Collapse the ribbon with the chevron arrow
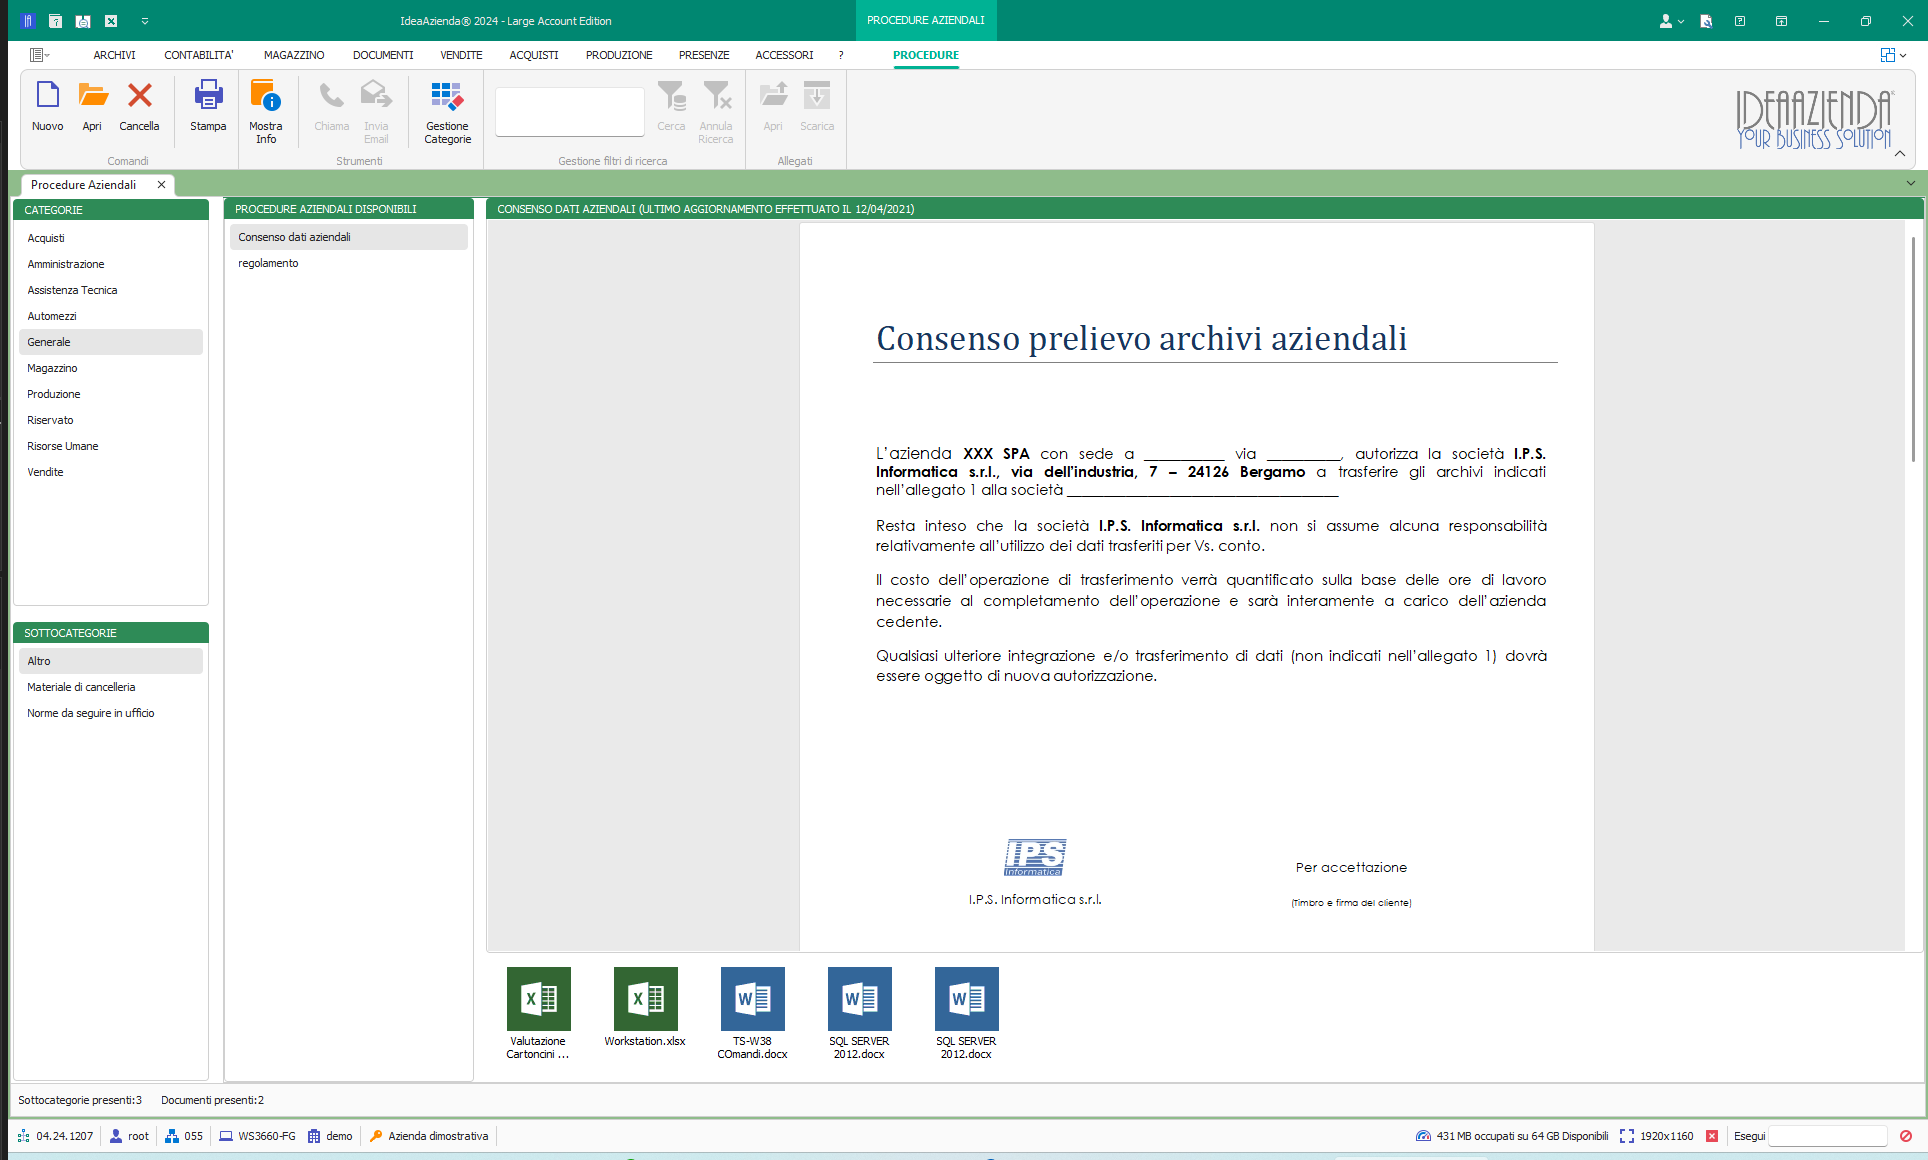1928x1160 pixels. click(x=1900, y=153)
